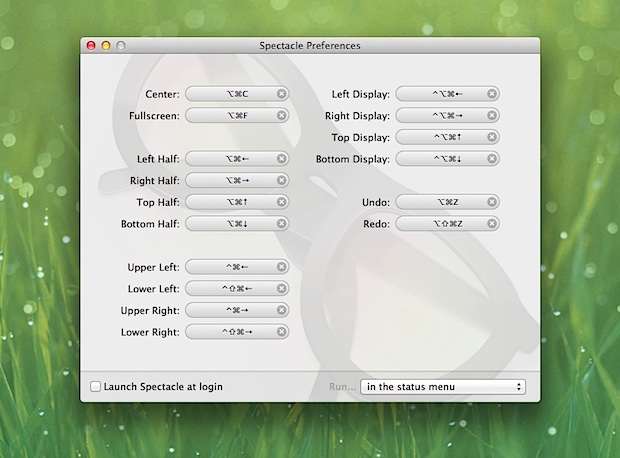620x458 pixels.
Task: Clear the Redo shortcut via X icon
Action: click(492, 224)
